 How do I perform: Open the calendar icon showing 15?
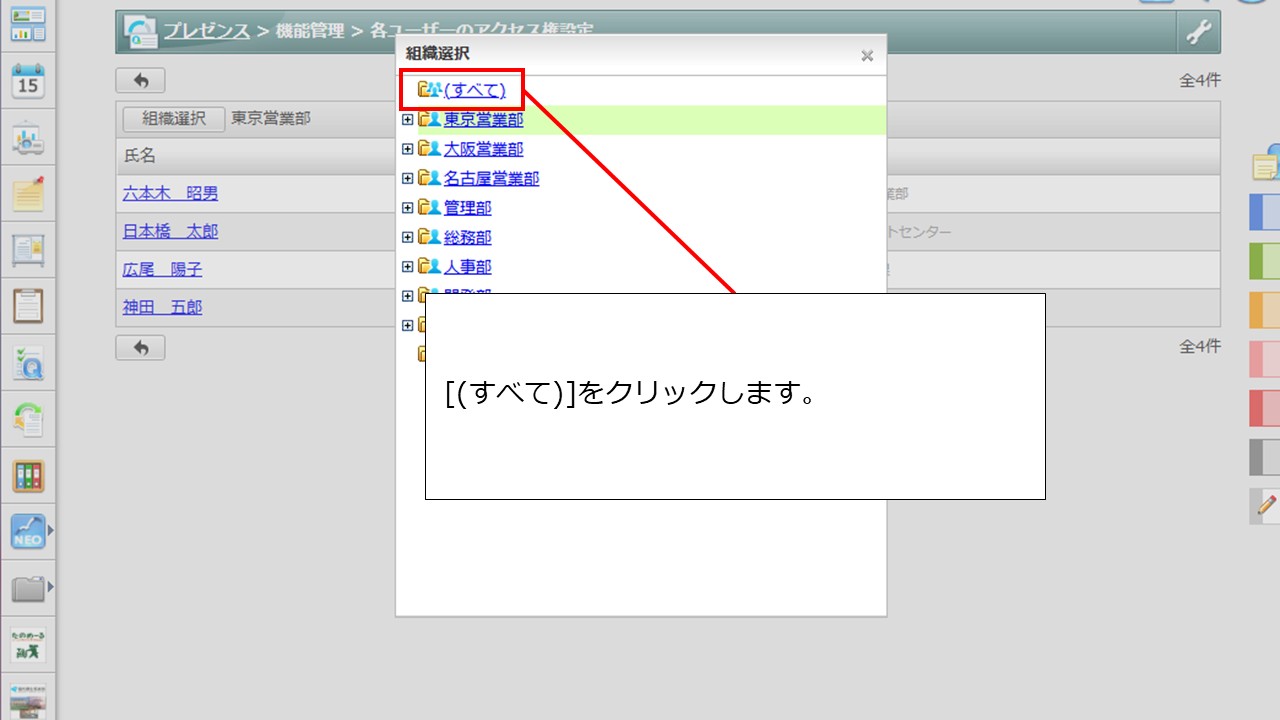(x=28, y=81)
